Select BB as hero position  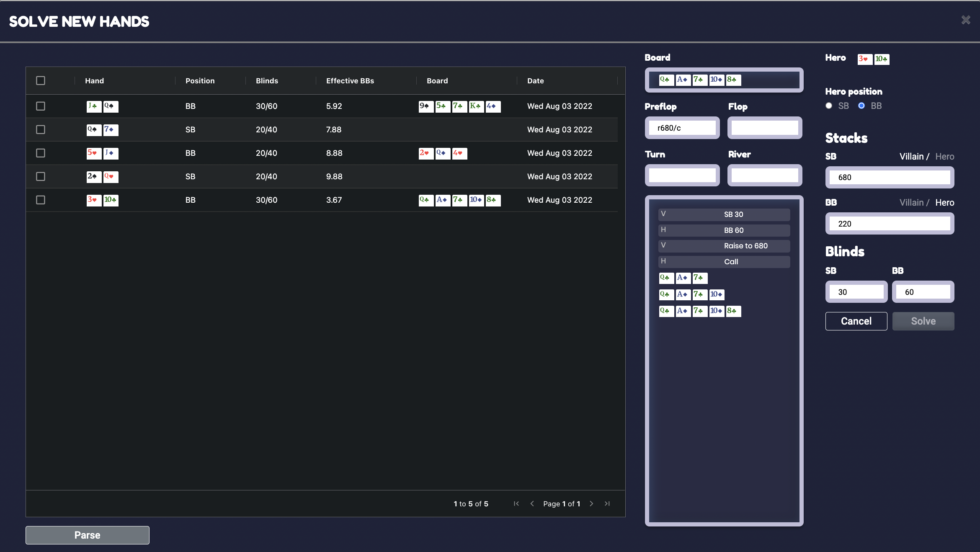(861, 105)
